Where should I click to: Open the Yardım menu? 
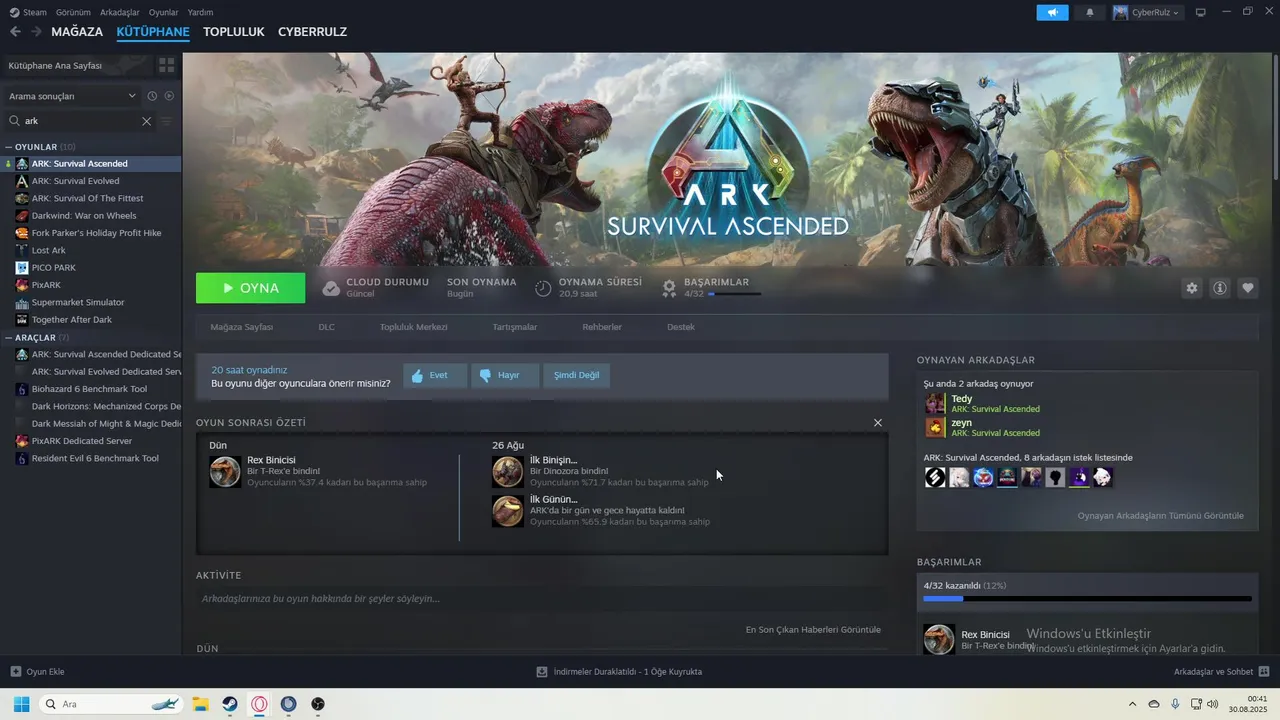200,12
